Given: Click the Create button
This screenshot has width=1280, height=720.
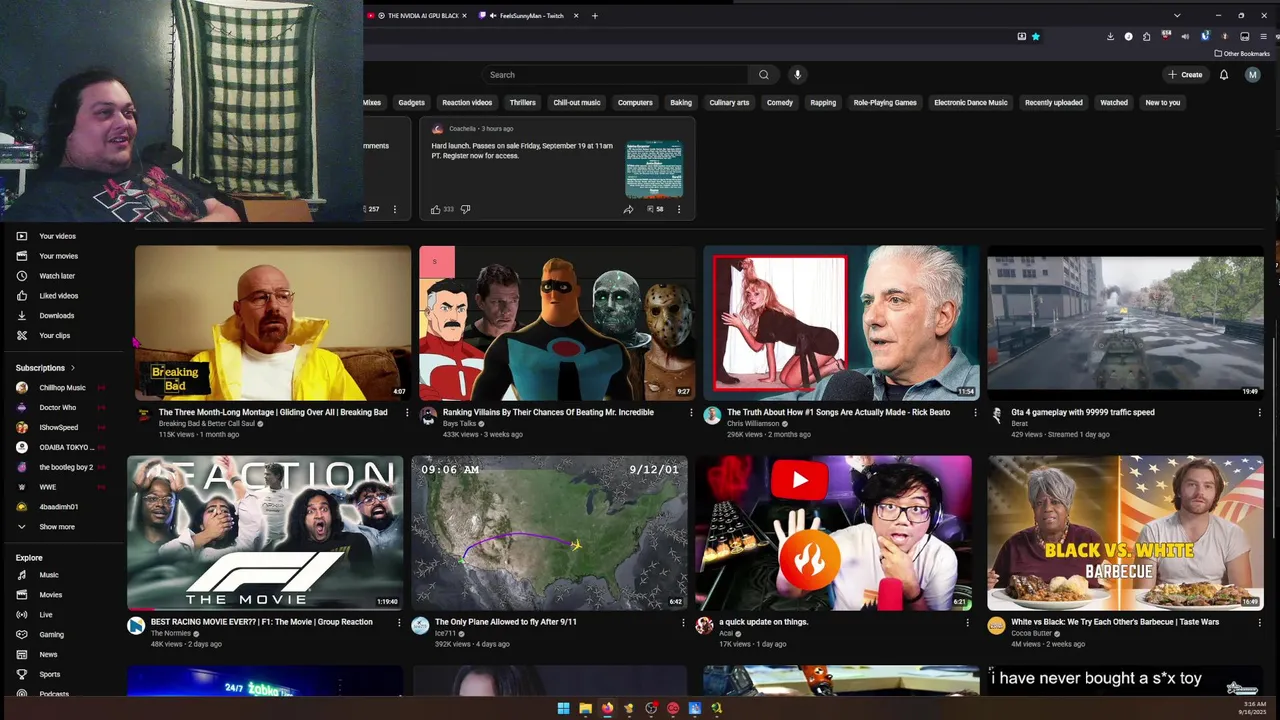Looking at the screenshot, I should click(1185, 75).
